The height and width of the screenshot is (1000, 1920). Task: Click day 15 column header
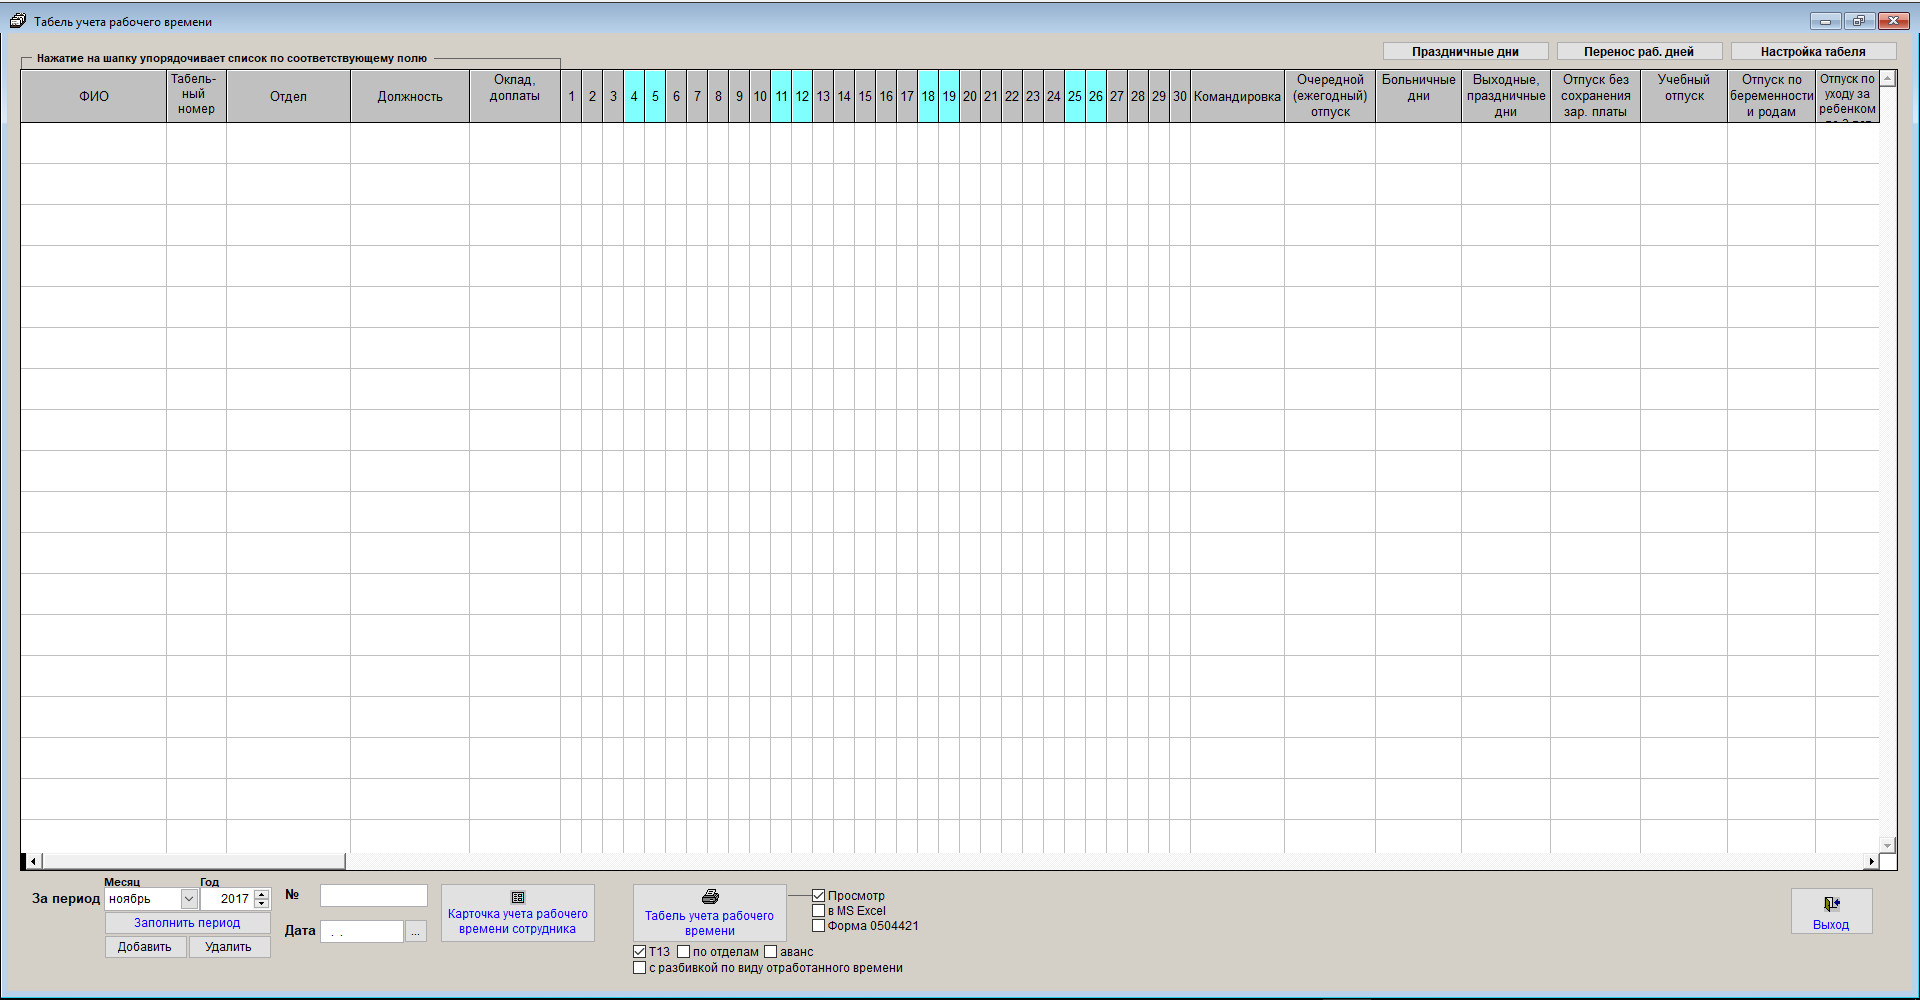point(865,96)
